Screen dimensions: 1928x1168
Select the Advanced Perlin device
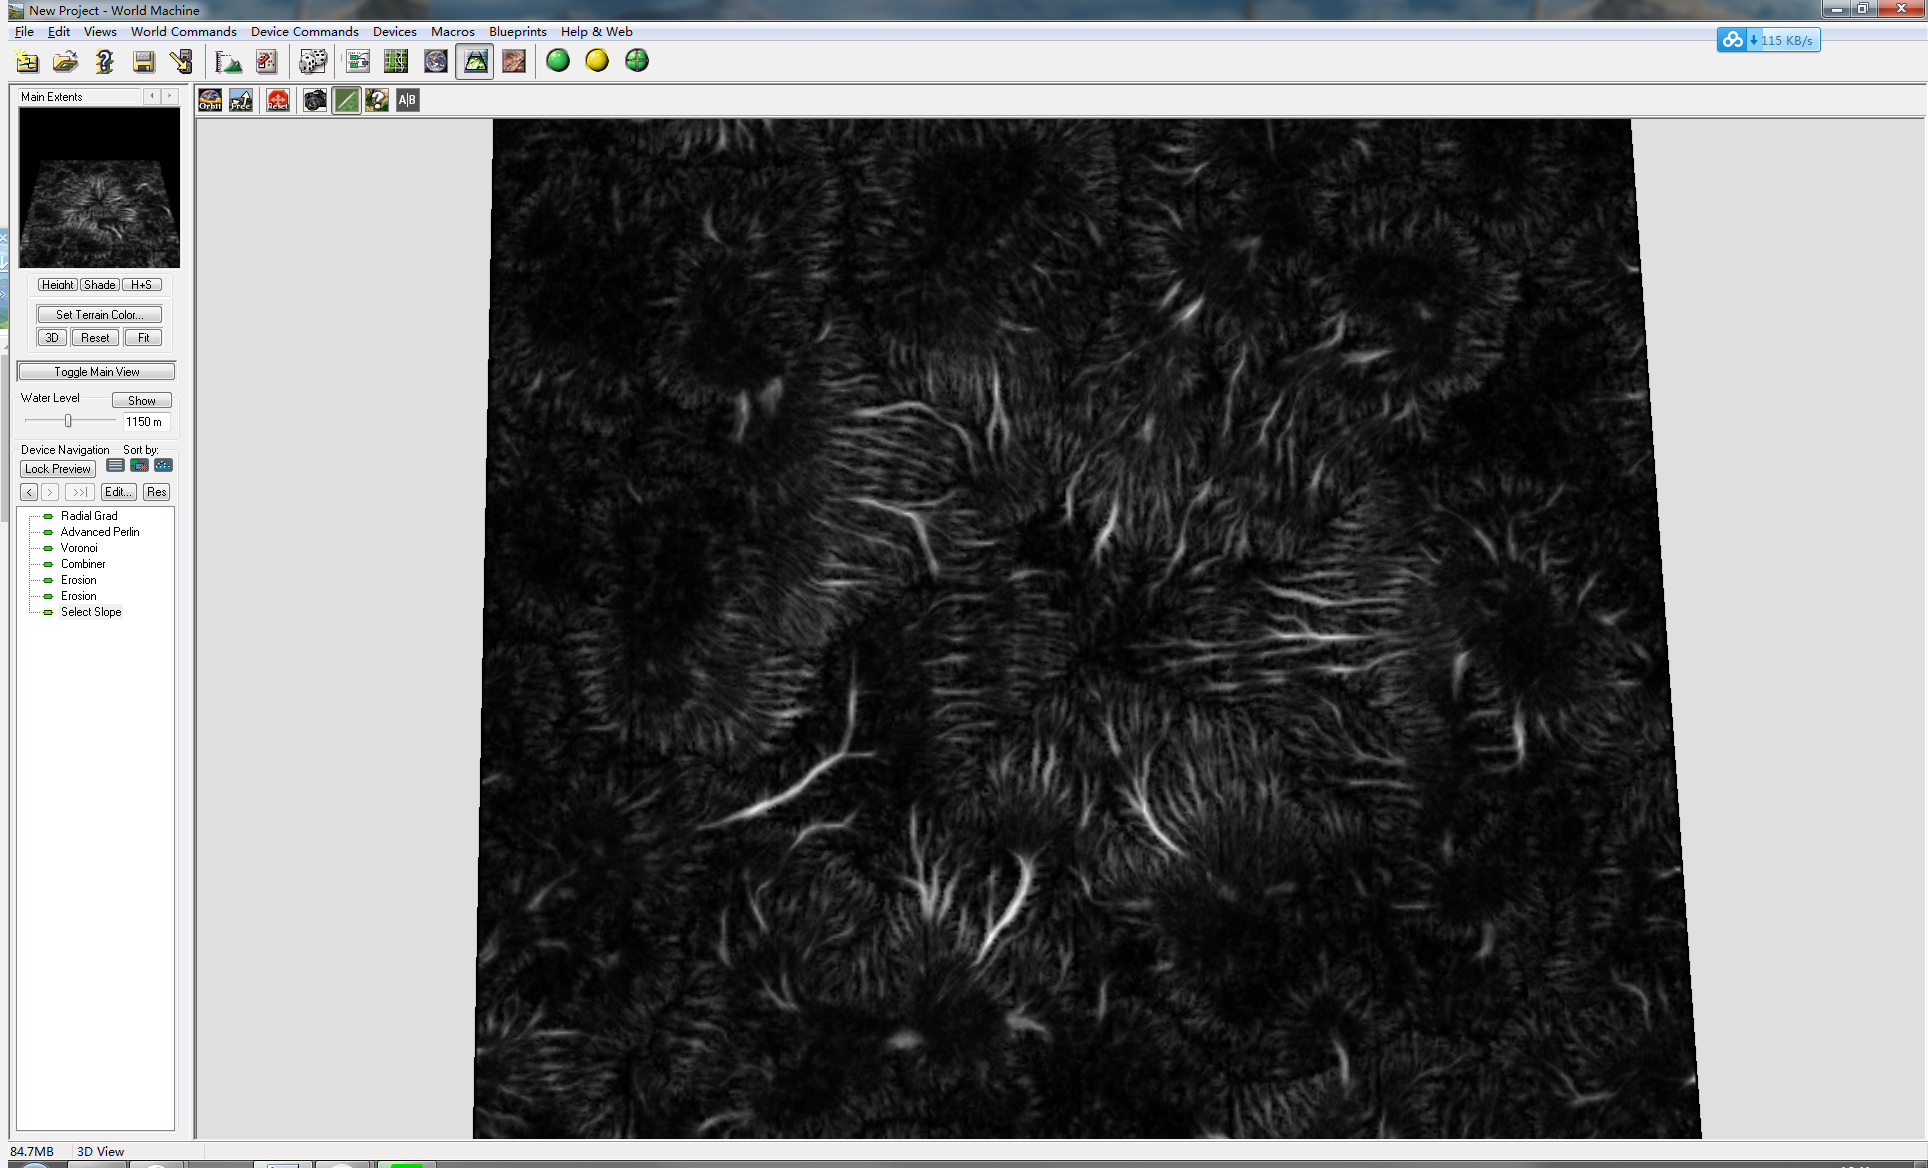point(100,532)
